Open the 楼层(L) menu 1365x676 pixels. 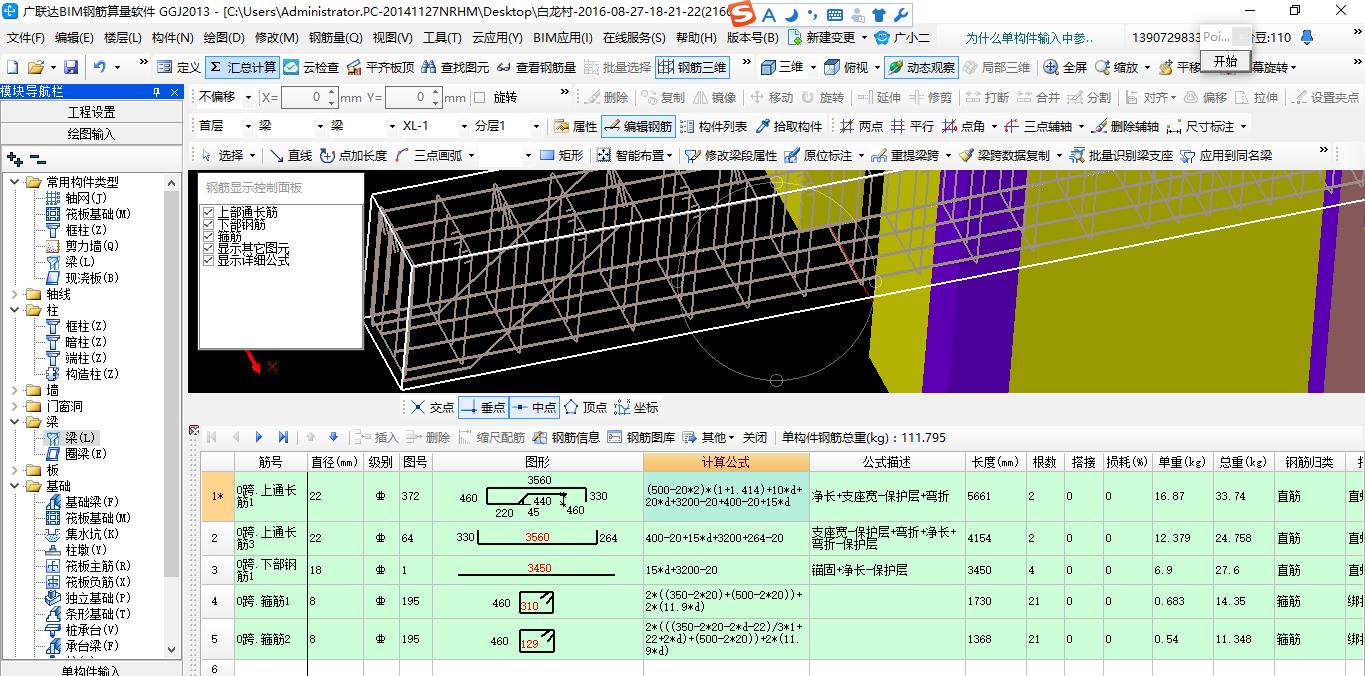(122, 38)
